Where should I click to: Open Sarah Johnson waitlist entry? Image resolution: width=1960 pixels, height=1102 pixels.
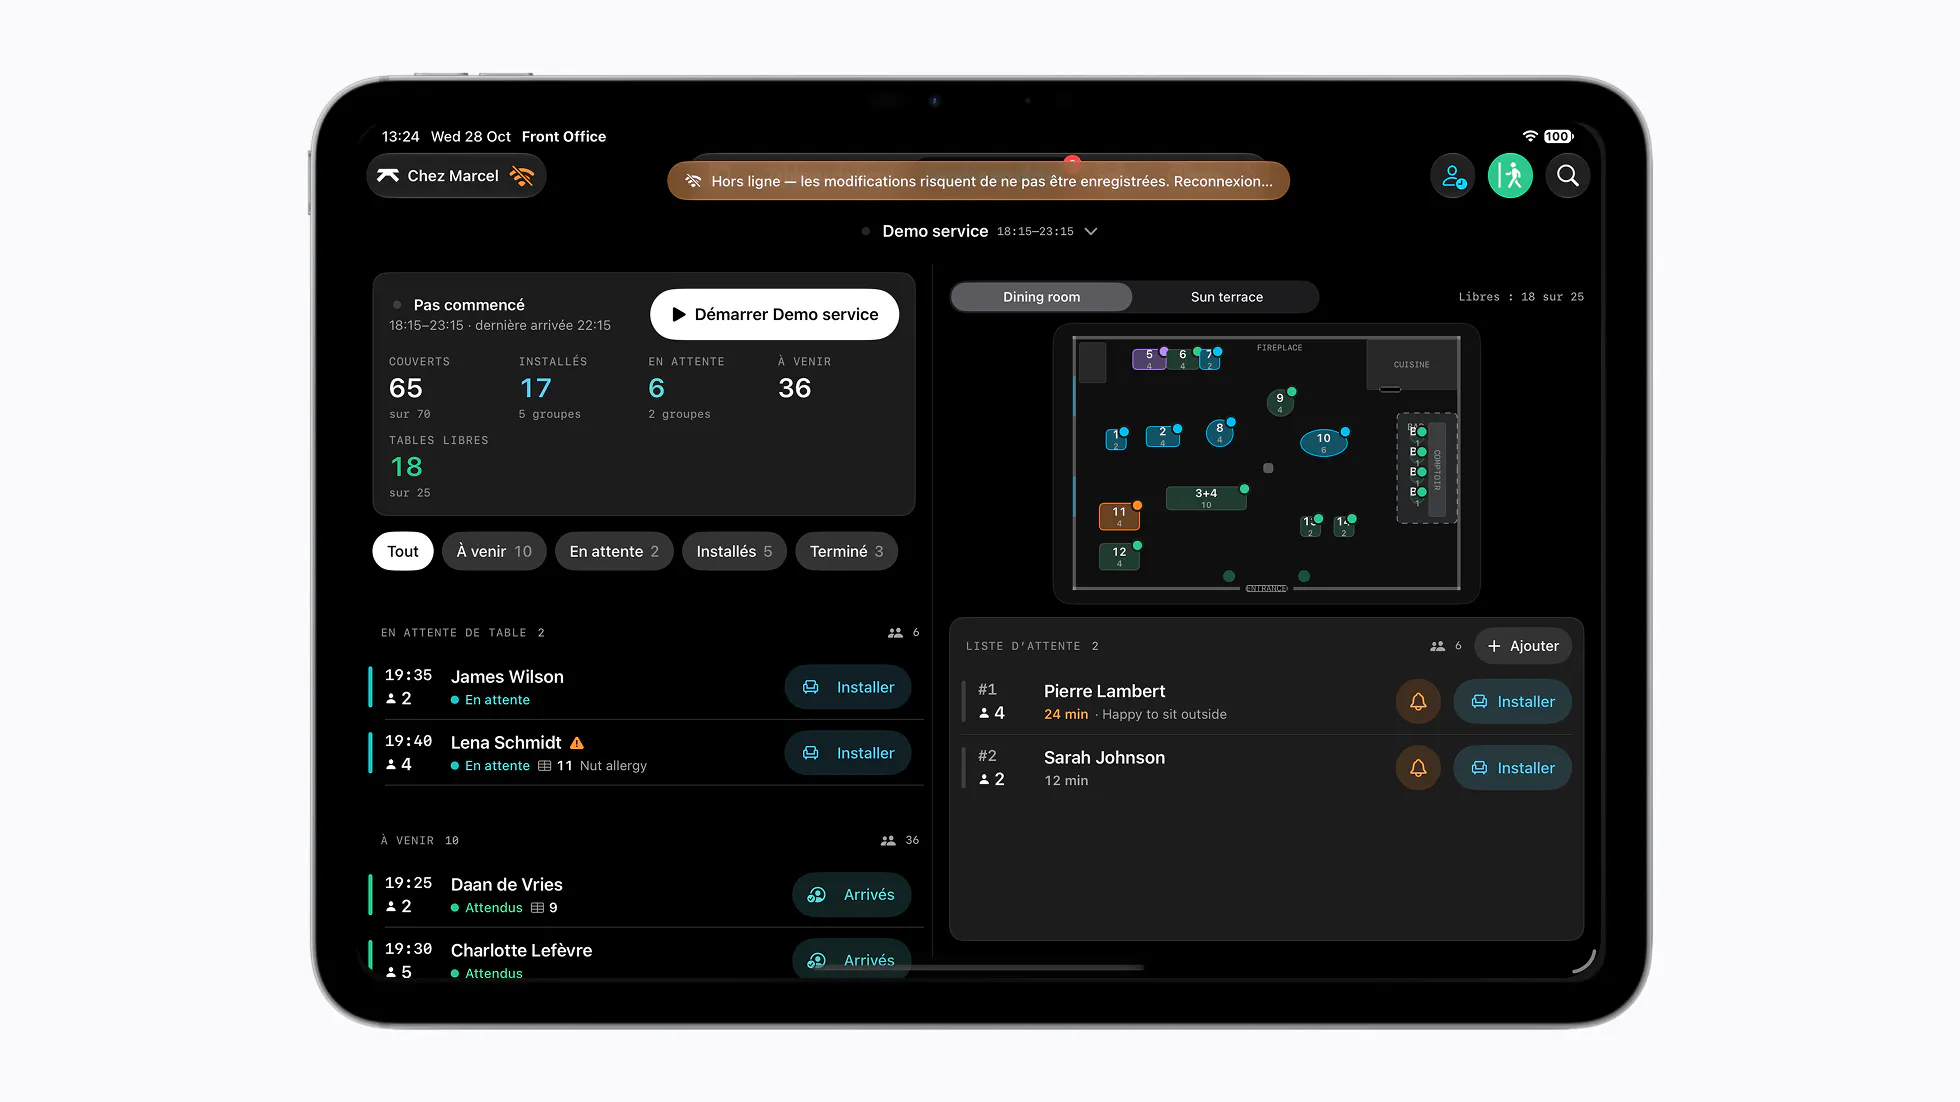[x=1266, y=768]
